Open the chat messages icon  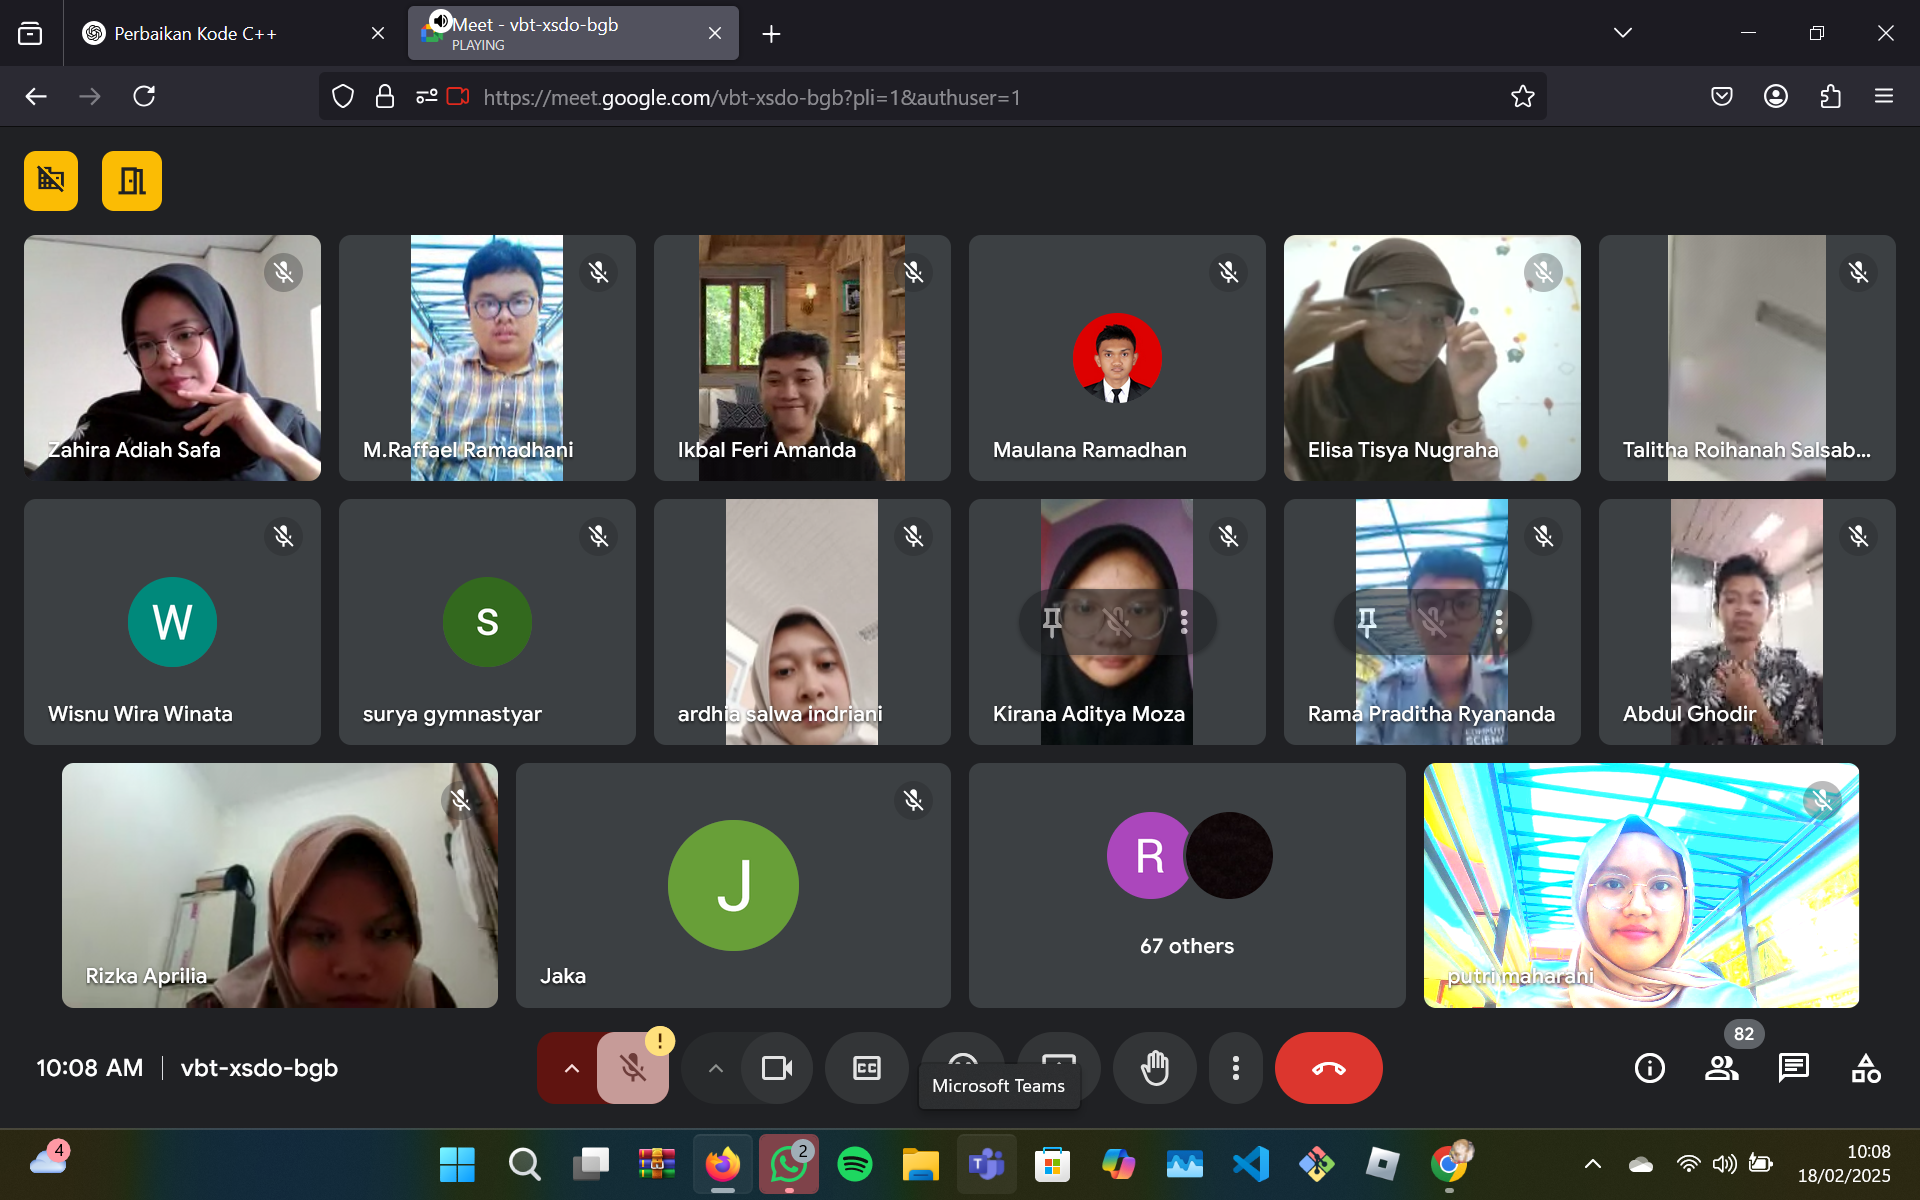[1793, 1068]
